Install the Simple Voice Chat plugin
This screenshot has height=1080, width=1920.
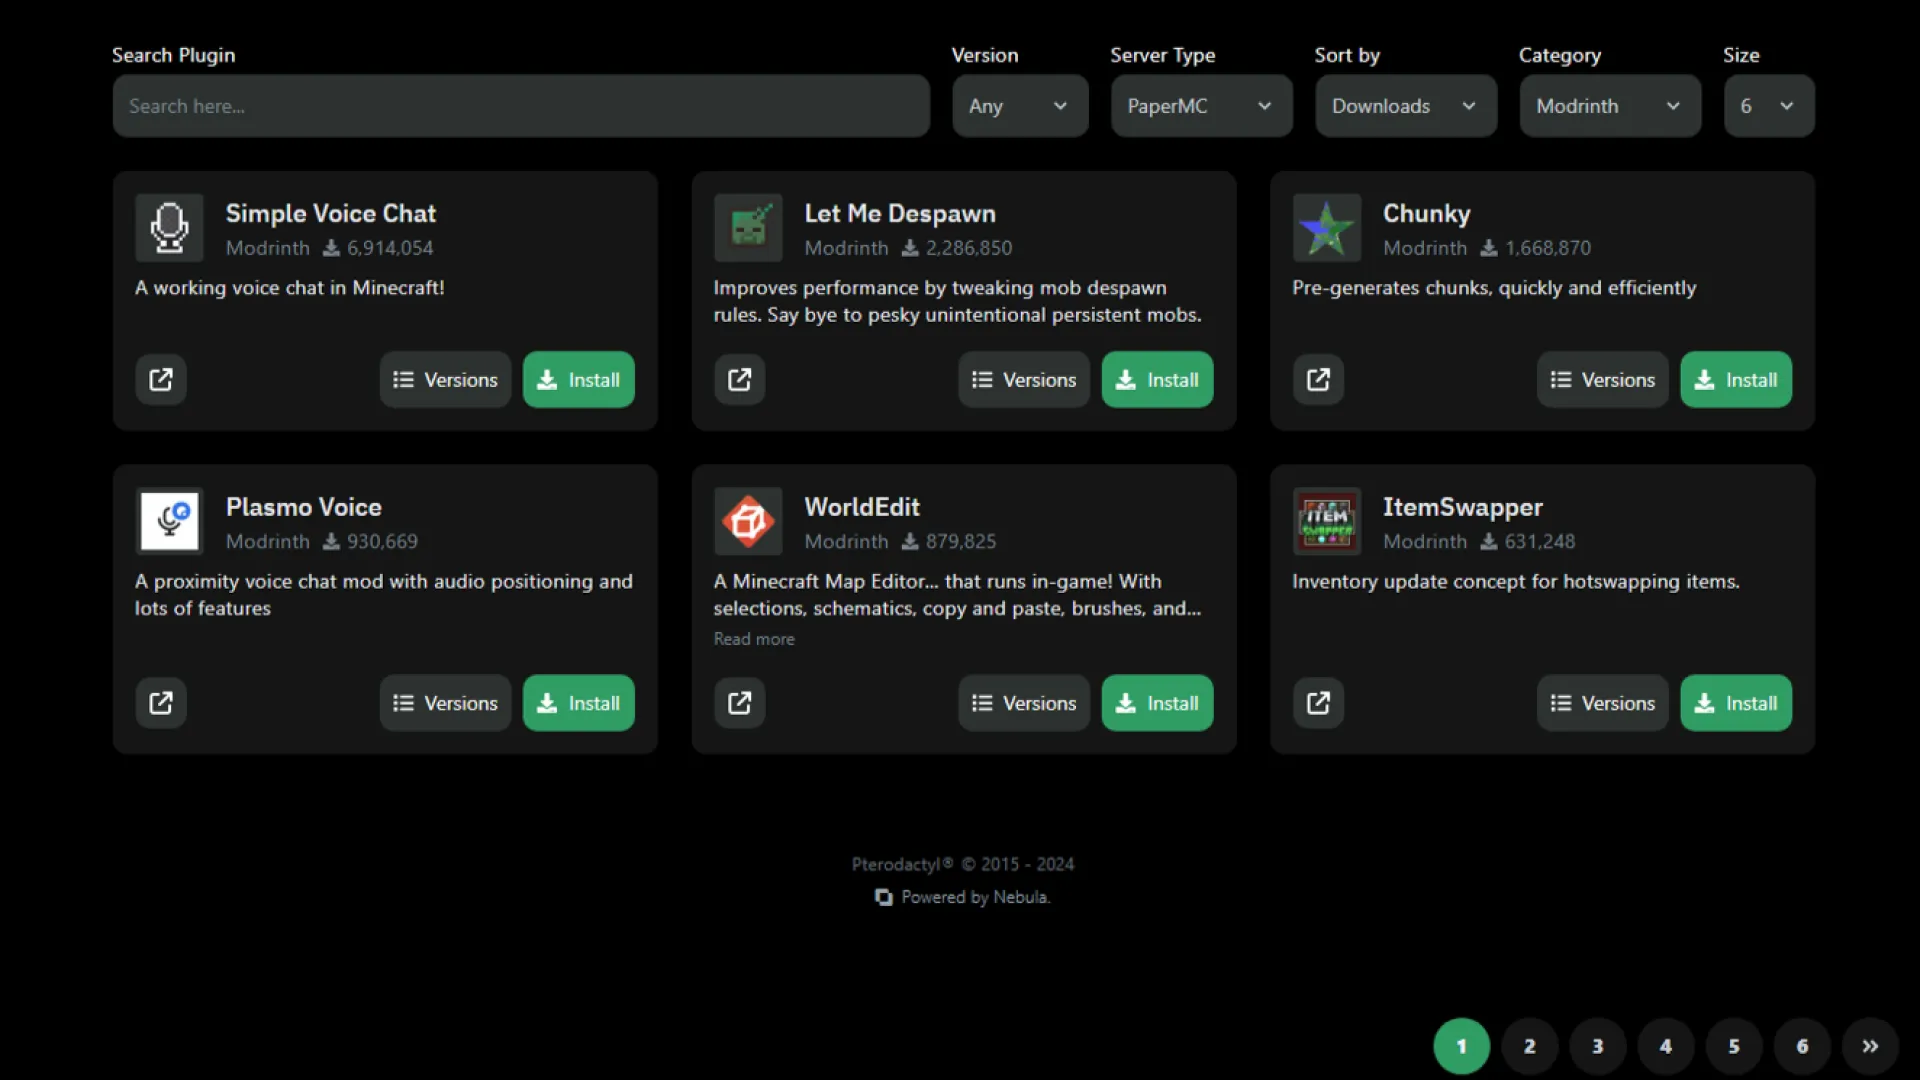[578, 380]
